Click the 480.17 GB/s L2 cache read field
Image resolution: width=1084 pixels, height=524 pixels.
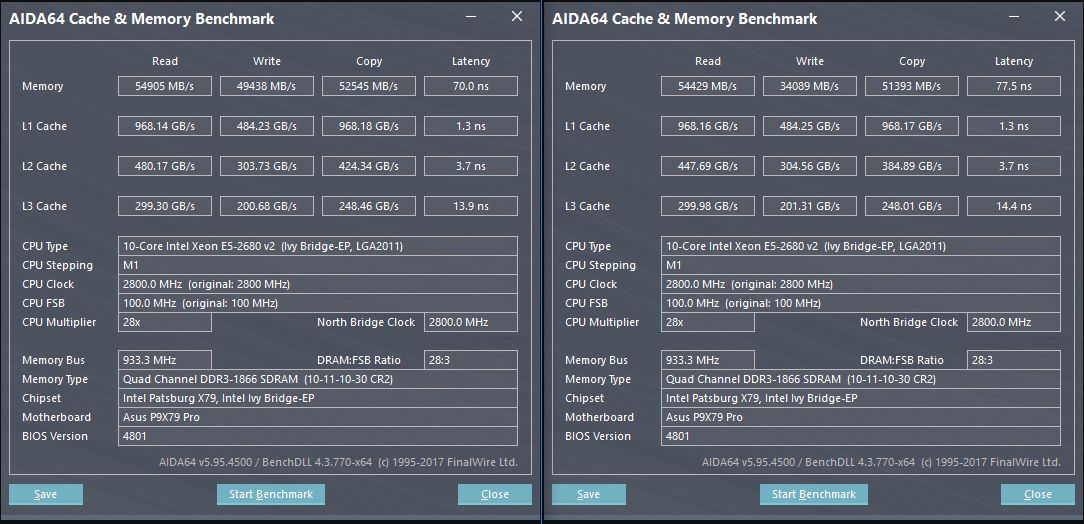click(x=165, y=166)
